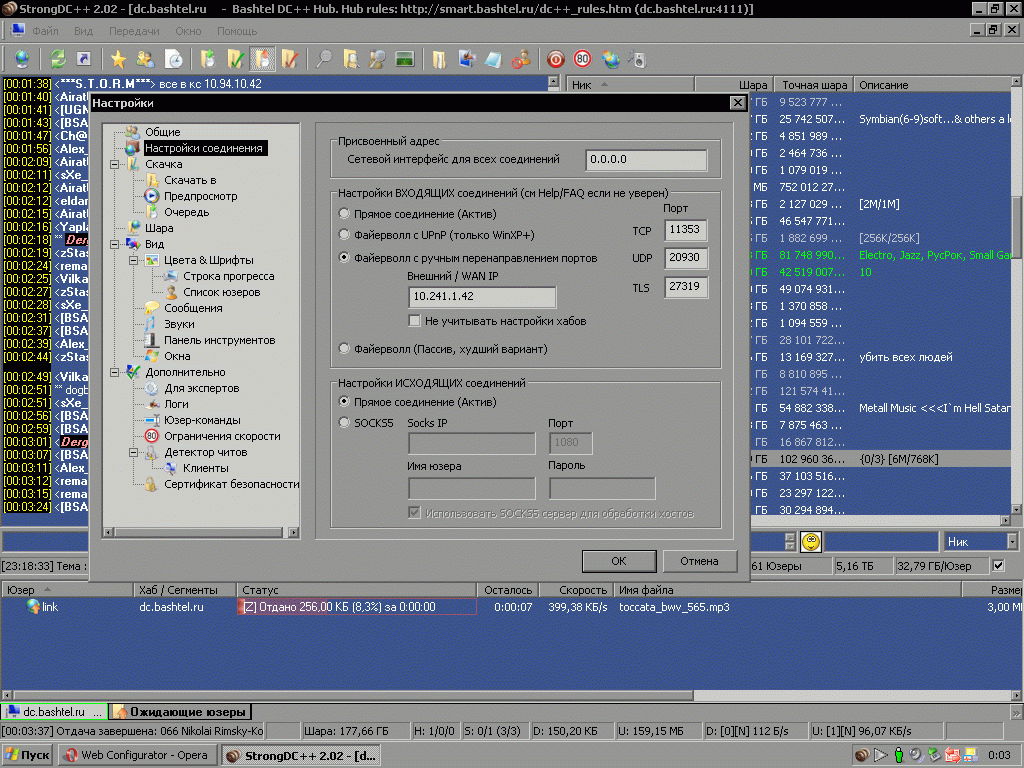Open Public Hubs globe toolbar icon
Image resolution: width=1024 pixels, height=768 pixels.
pyautogui.click(x=22, y=59)
